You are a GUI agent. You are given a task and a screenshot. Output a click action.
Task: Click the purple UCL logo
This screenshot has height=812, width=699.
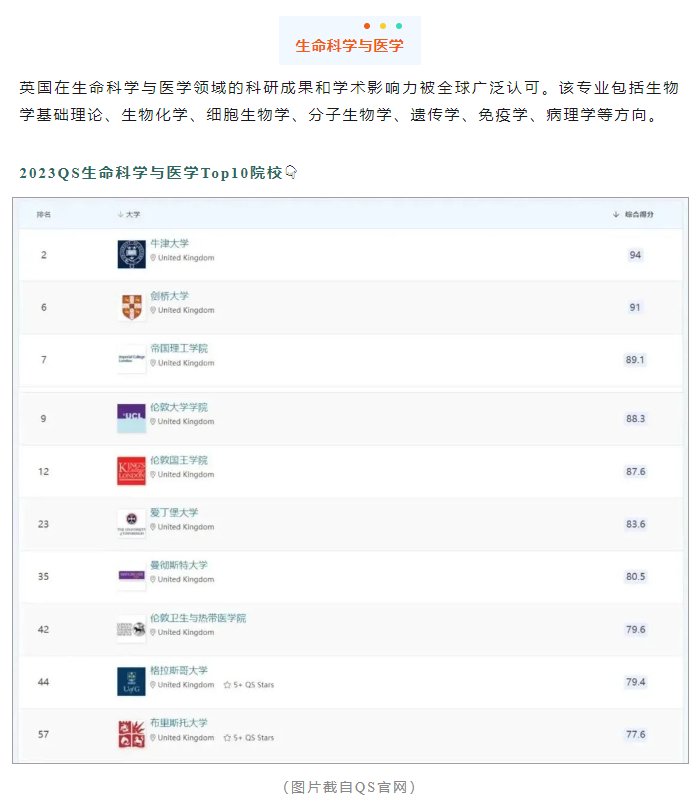132,418
